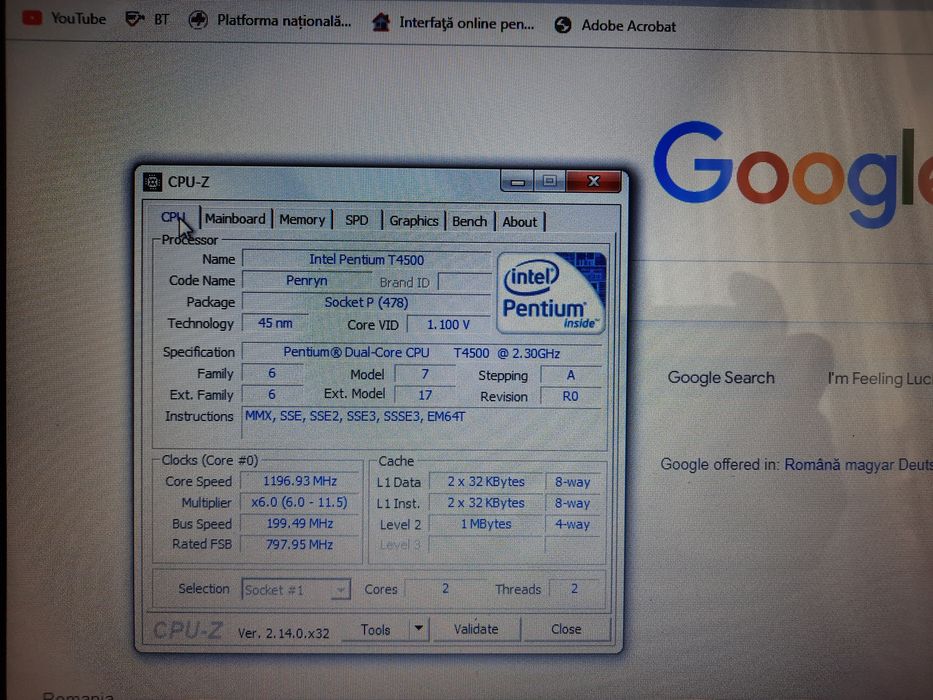Click the Close button in CPU-Z
The height and width of the screenshot is (700, 933).
[x=566, y=629]
